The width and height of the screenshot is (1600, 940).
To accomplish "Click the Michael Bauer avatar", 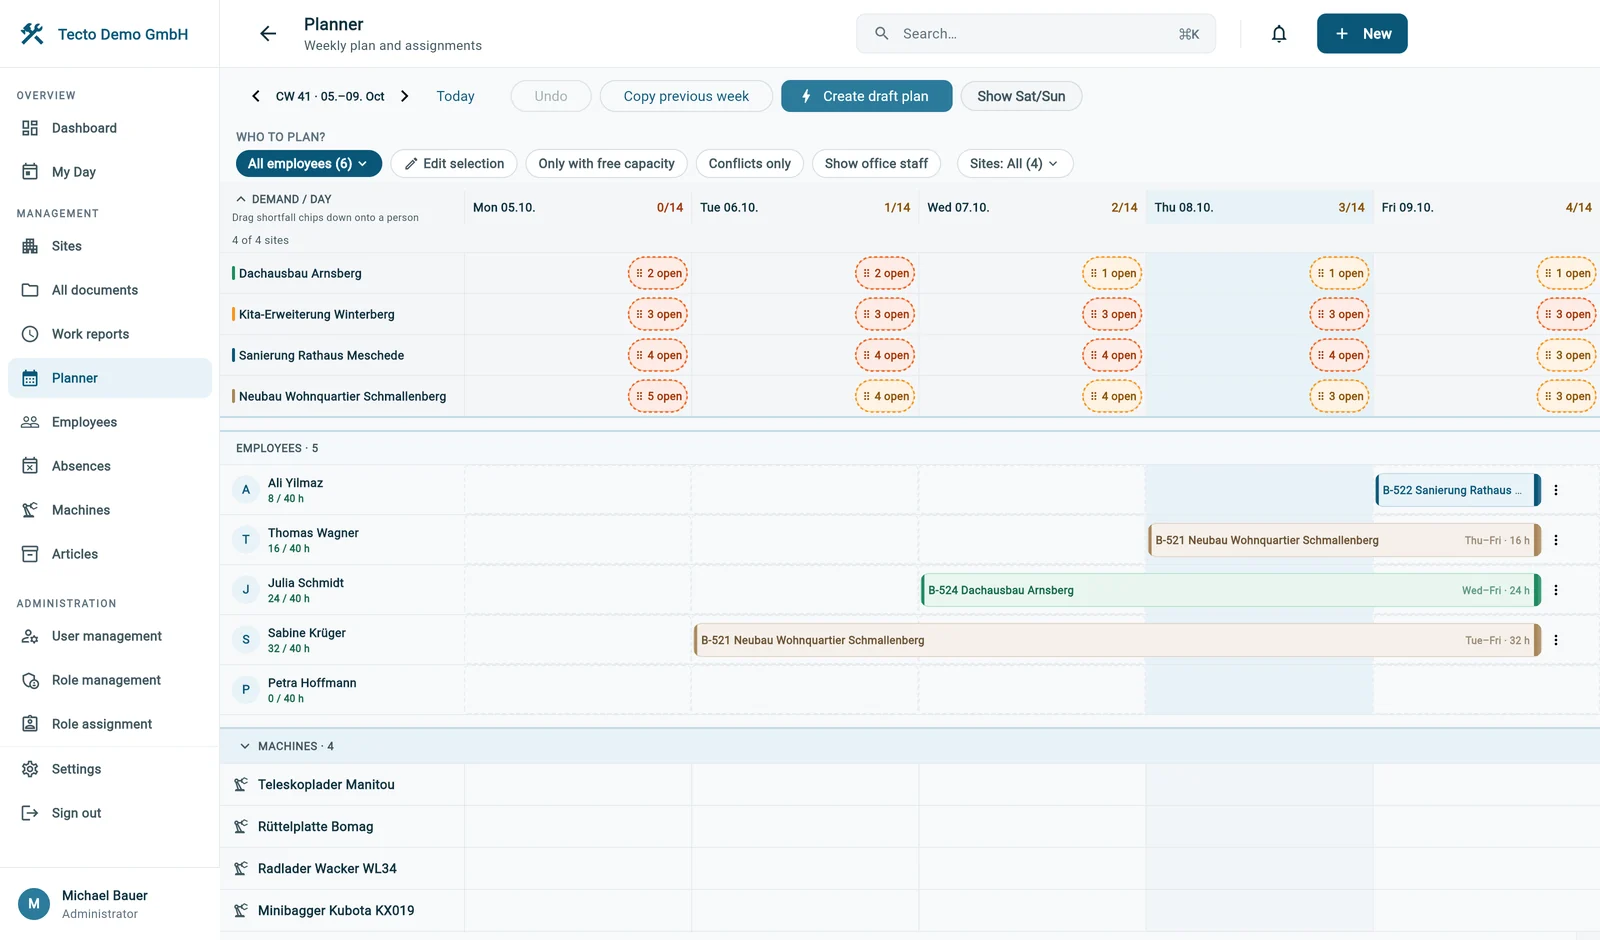I will coord(34,903).
